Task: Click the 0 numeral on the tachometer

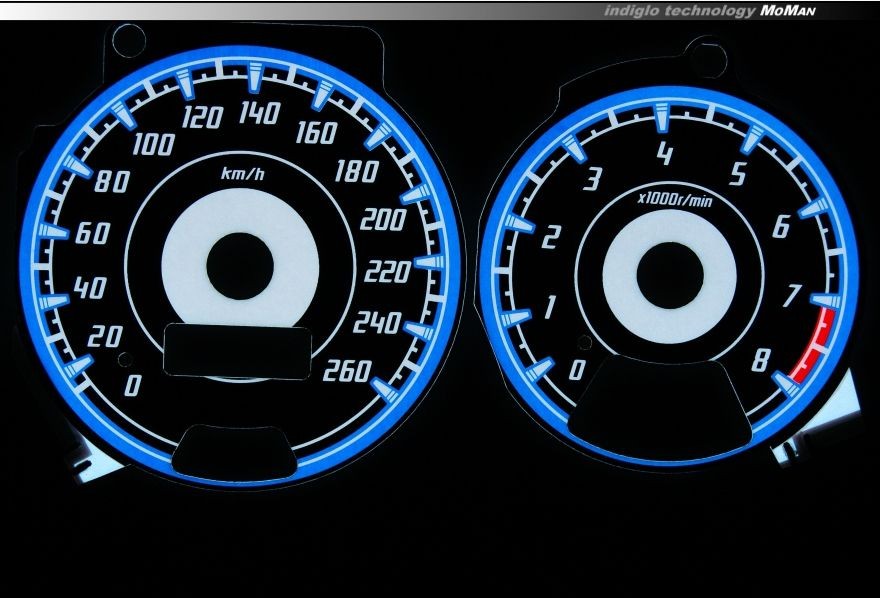Action: coord(576,372)
